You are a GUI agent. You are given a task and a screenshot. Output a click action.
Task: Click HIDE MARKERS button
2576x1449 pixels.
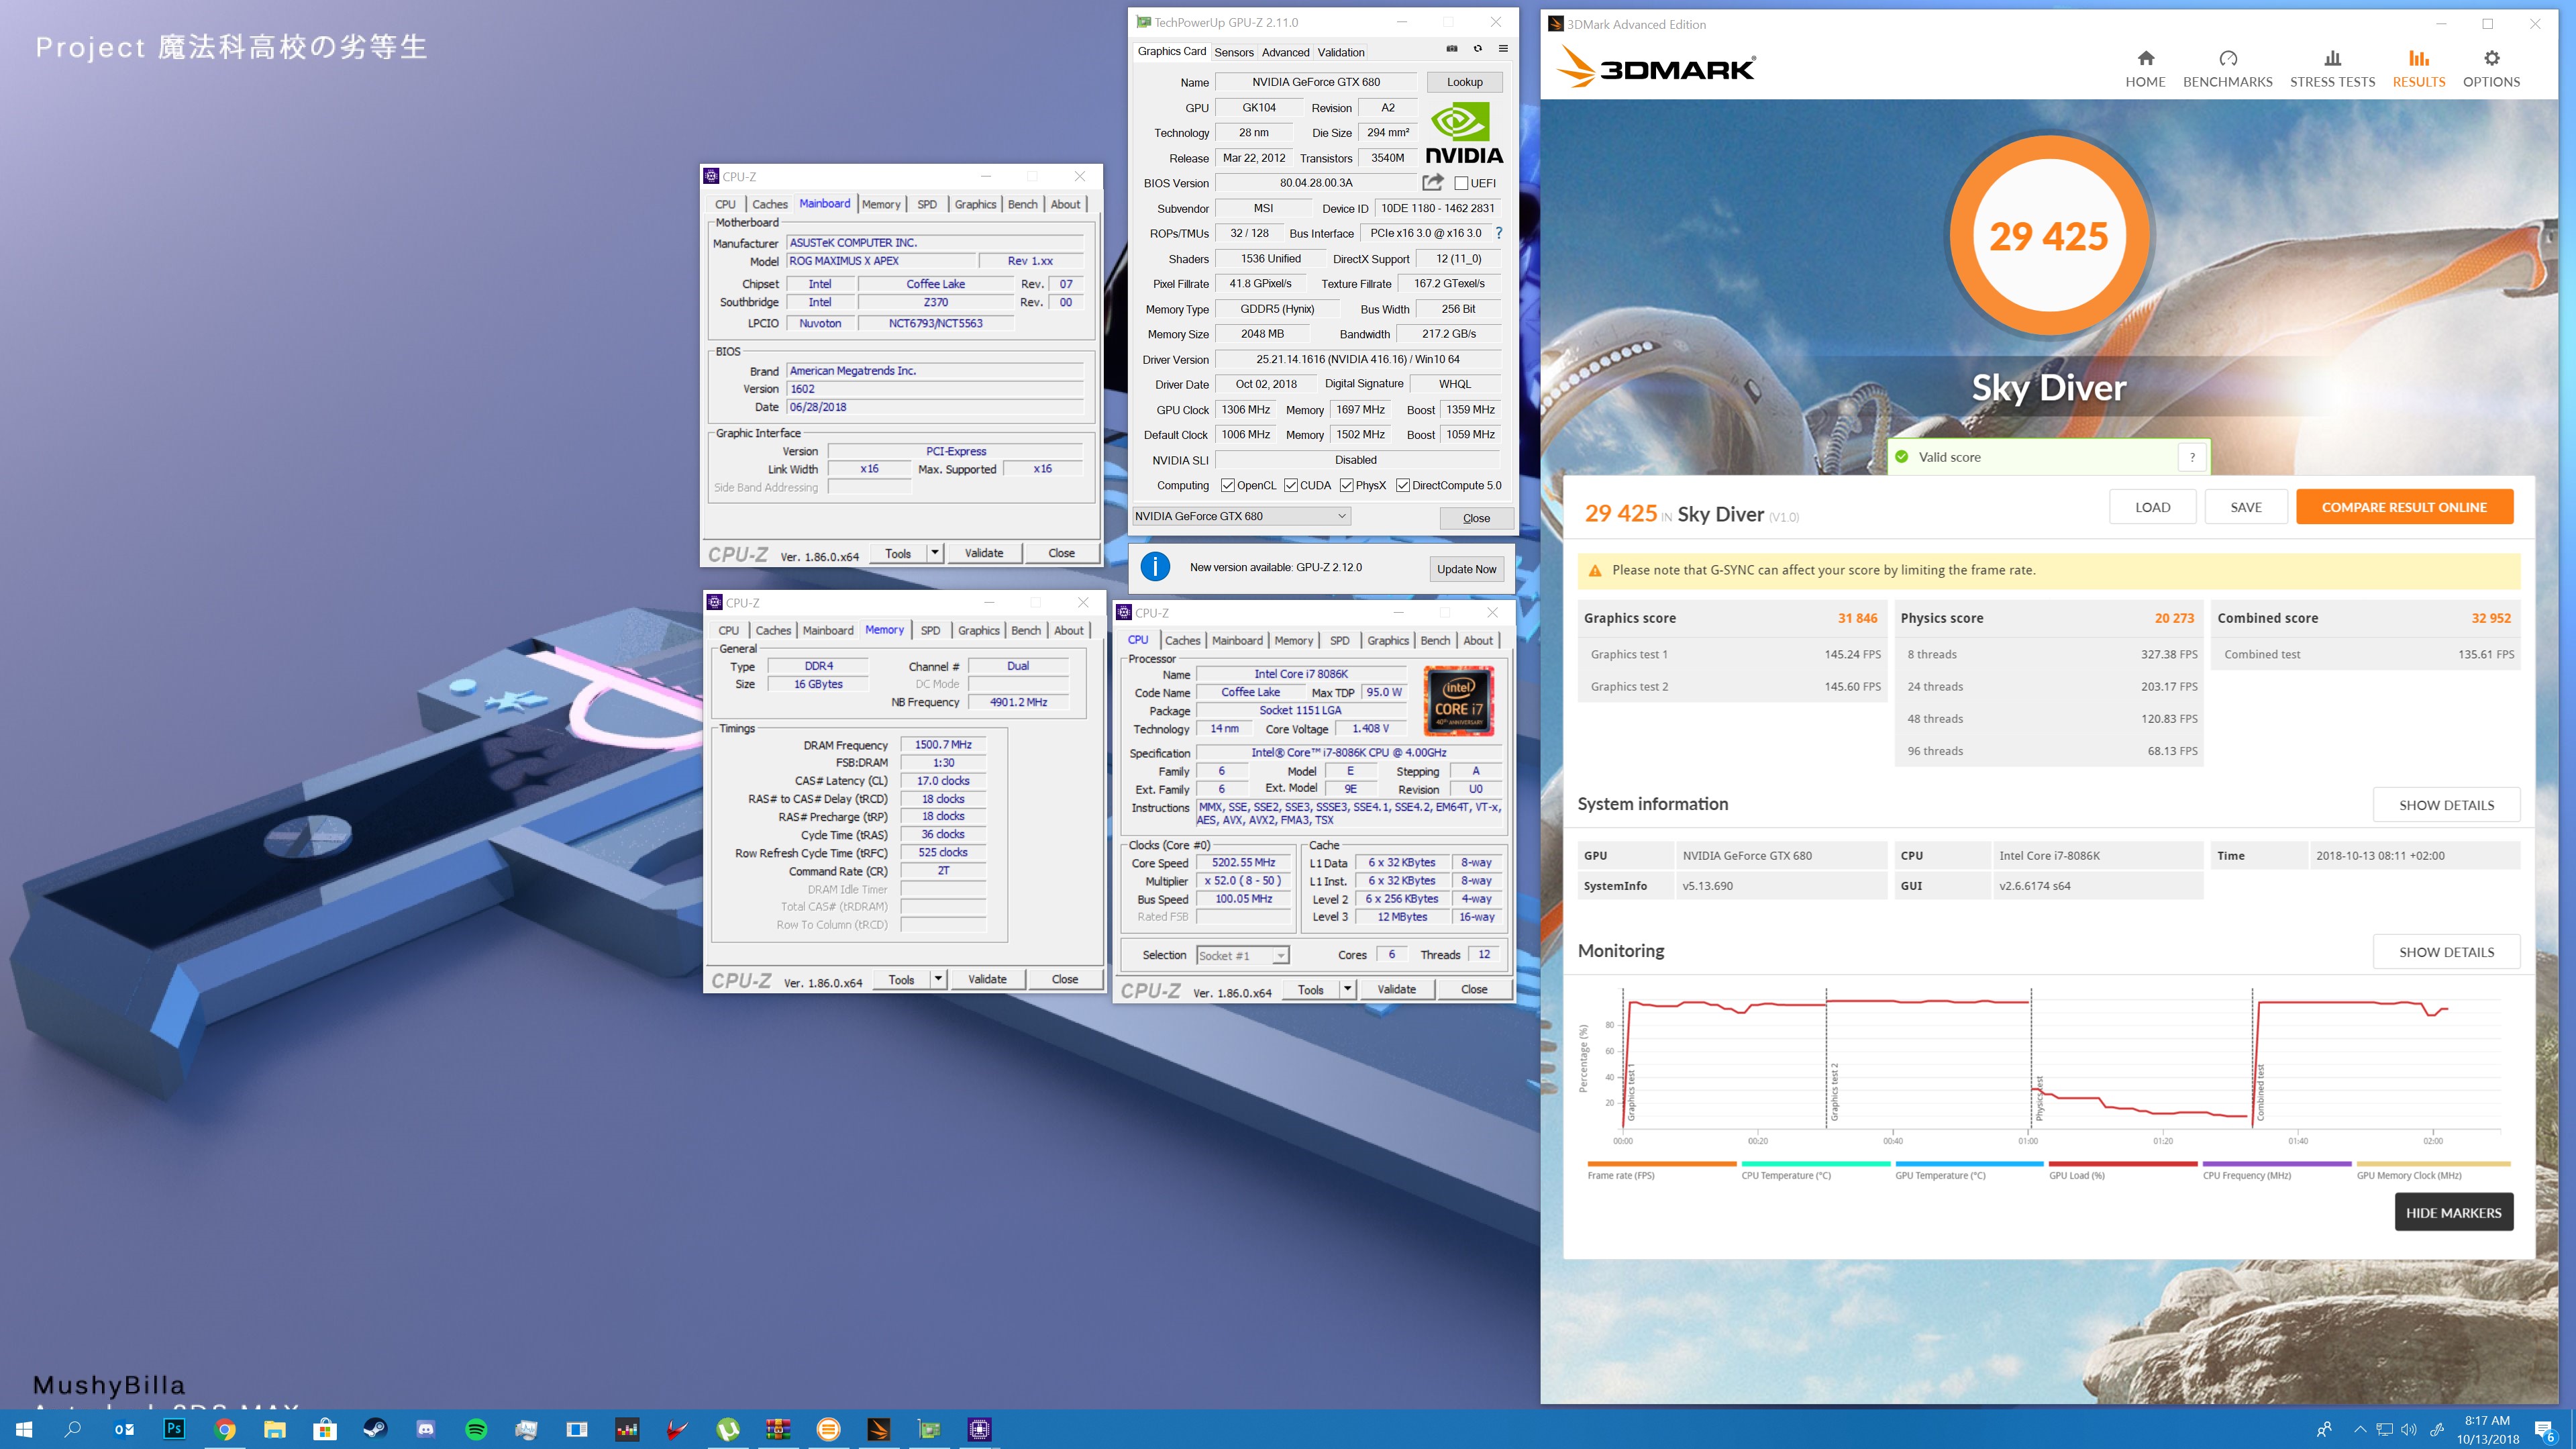coord(2453,1212)
